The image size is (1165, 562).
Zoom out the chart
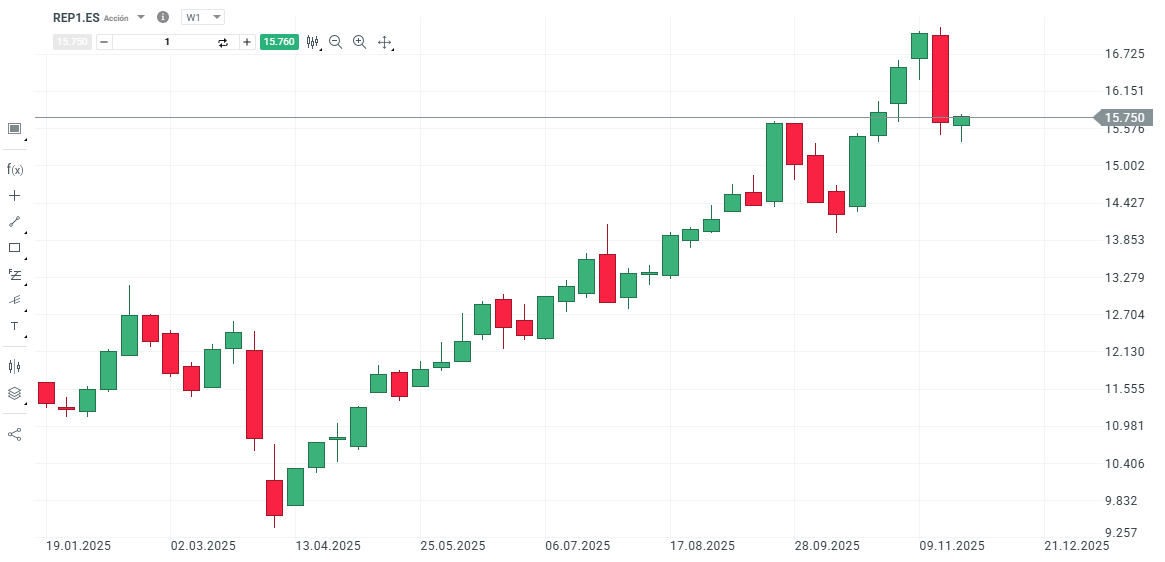click(x=336, y=42)
